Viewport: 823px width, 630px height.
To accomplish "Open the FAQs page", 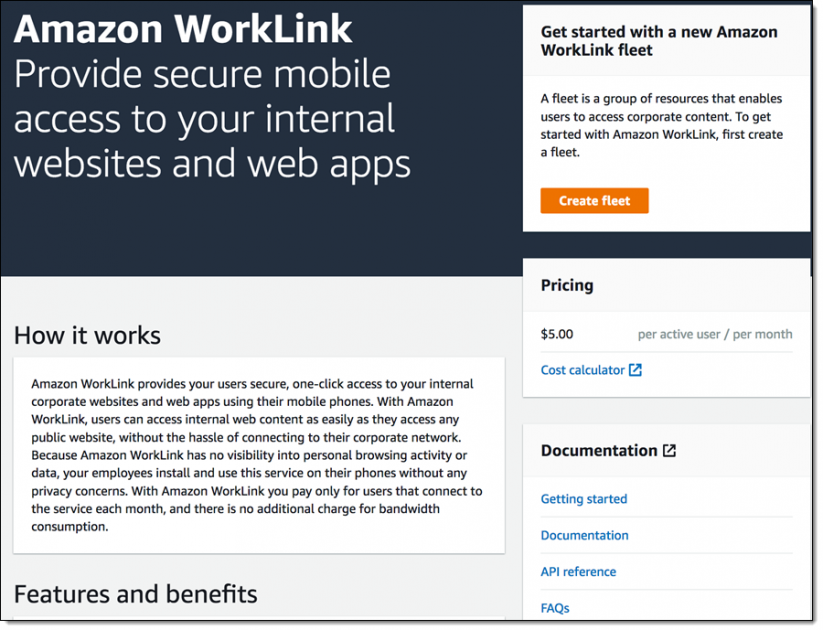I will (x=554, y=607).
